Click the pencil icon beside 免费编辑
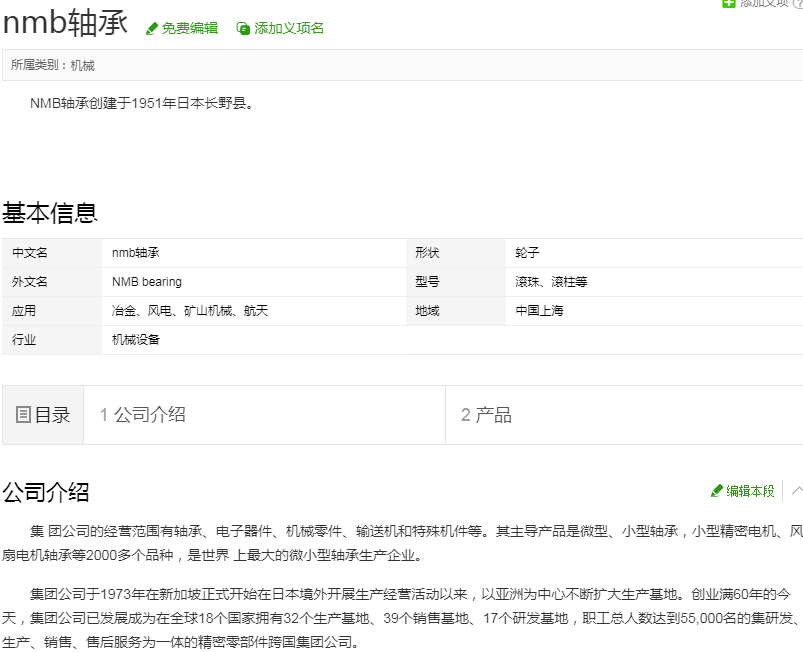803x652 pixels. click(152, 29)
